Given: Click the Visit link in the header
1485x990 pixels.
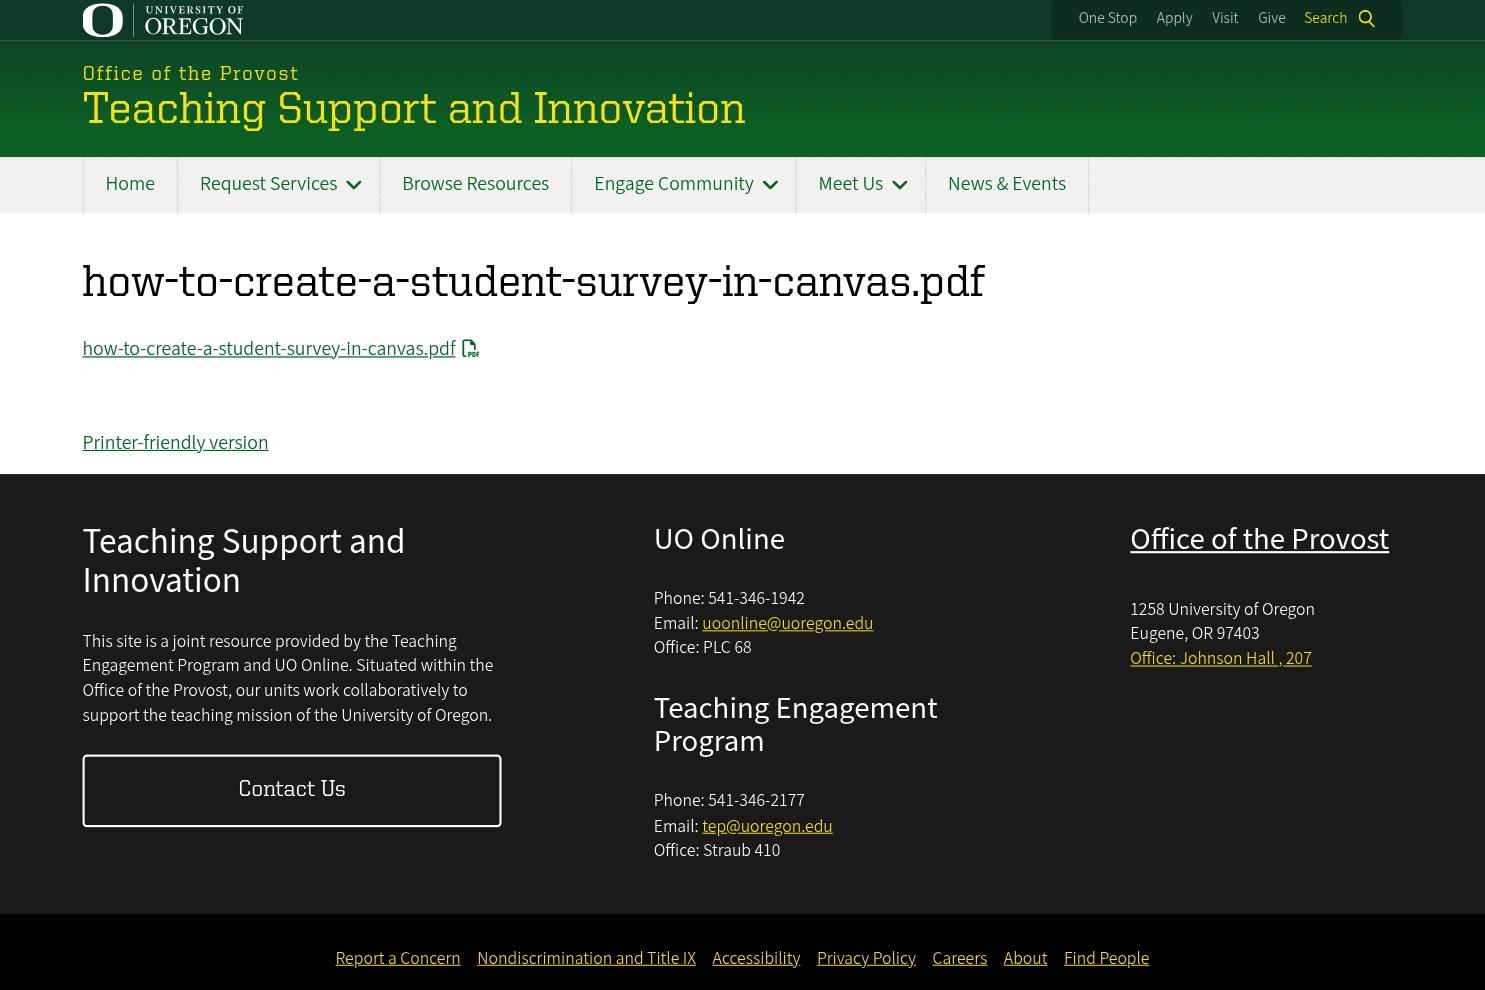Looking at the screenshot, I should pos(1225,19).
